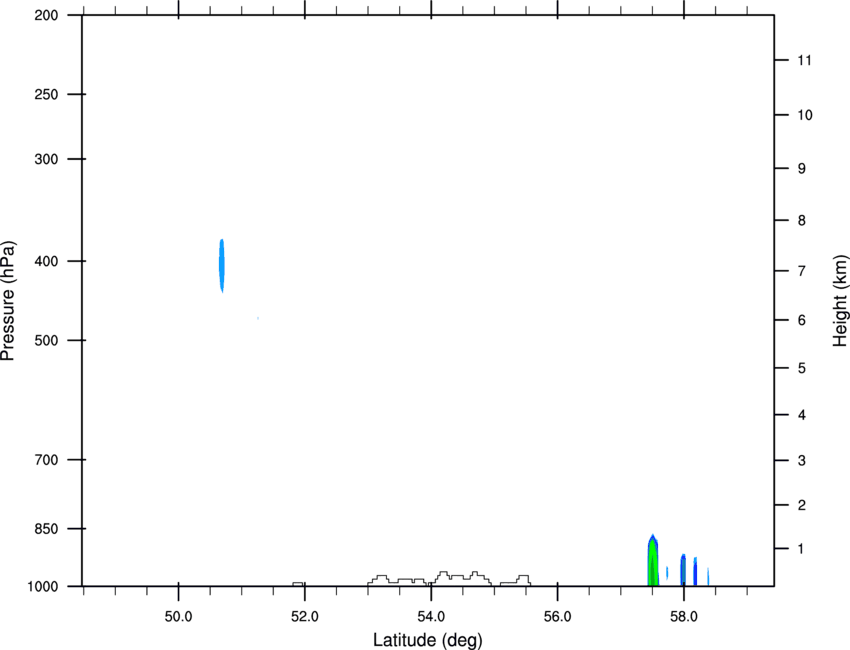Click the small terrain bump near 52.0 degrees
Image resolution: width=850 pixels, height=650 pixels.
pyautogui.click(x=298, y=584)
